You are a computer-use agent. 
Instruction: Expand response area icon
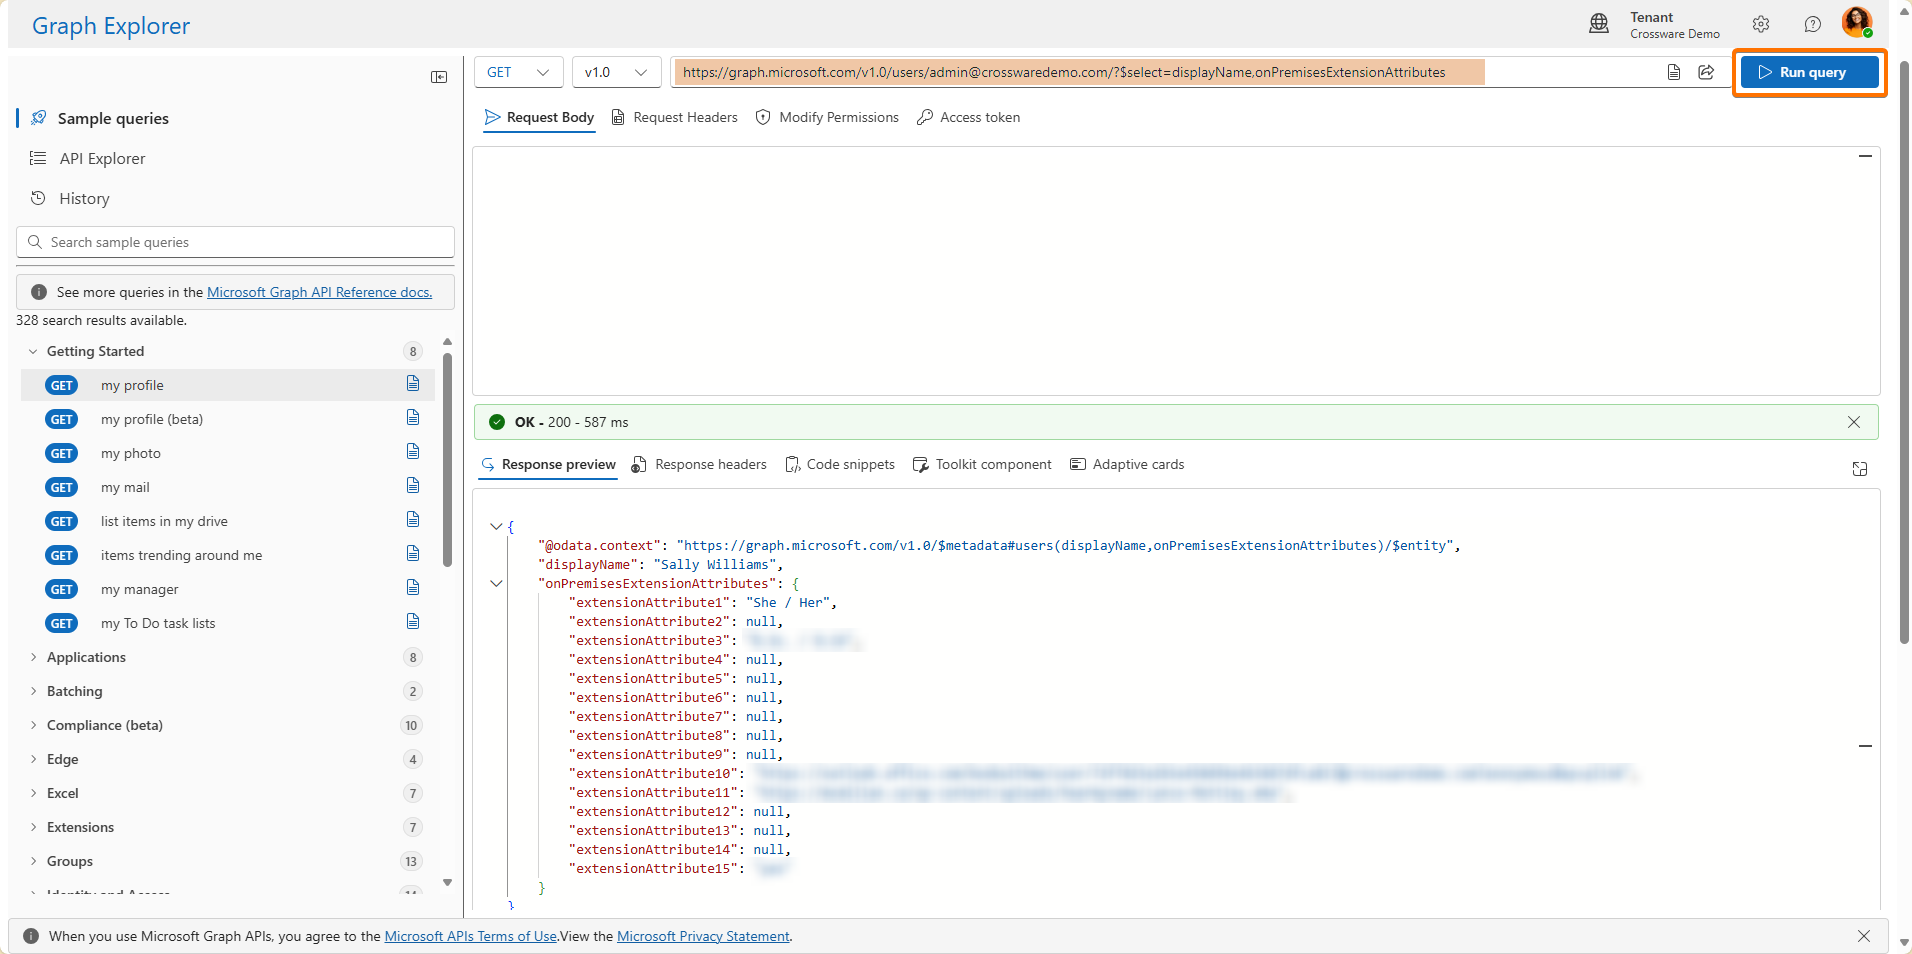tap(1859, 469)
